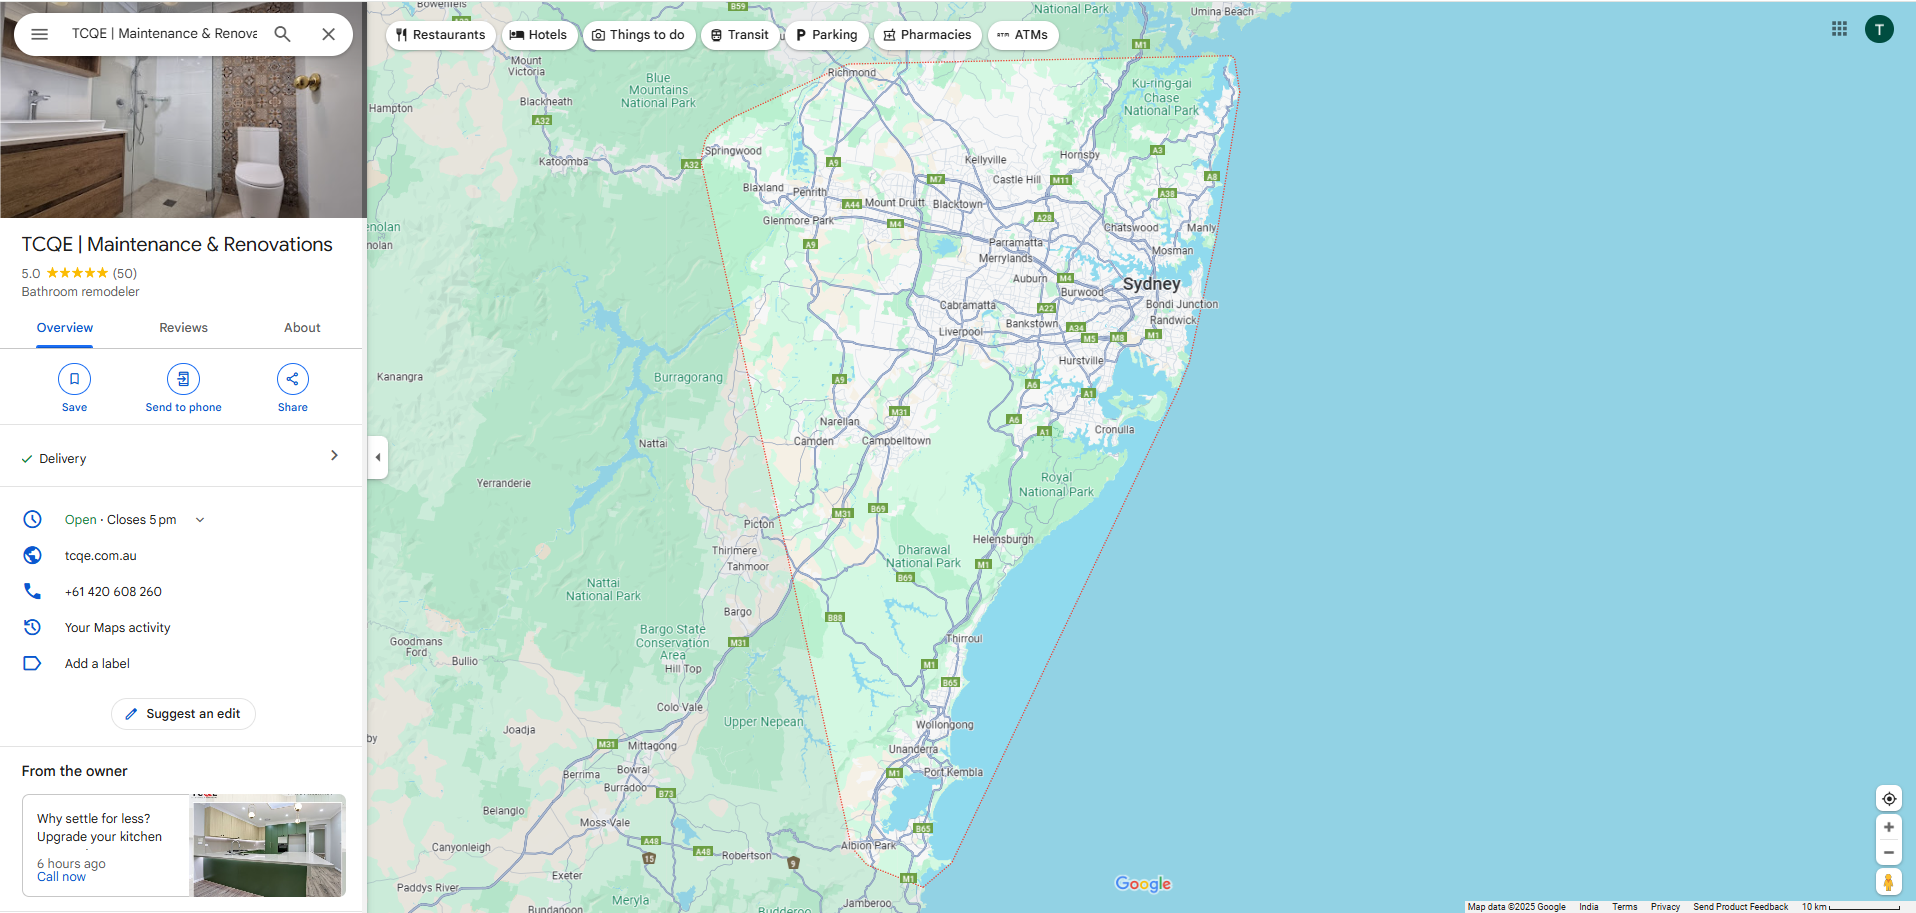Click Send Product Feedback link
Image resolution: width=1916 pixels, height=913 pixels.
(x=1740, y=907)
